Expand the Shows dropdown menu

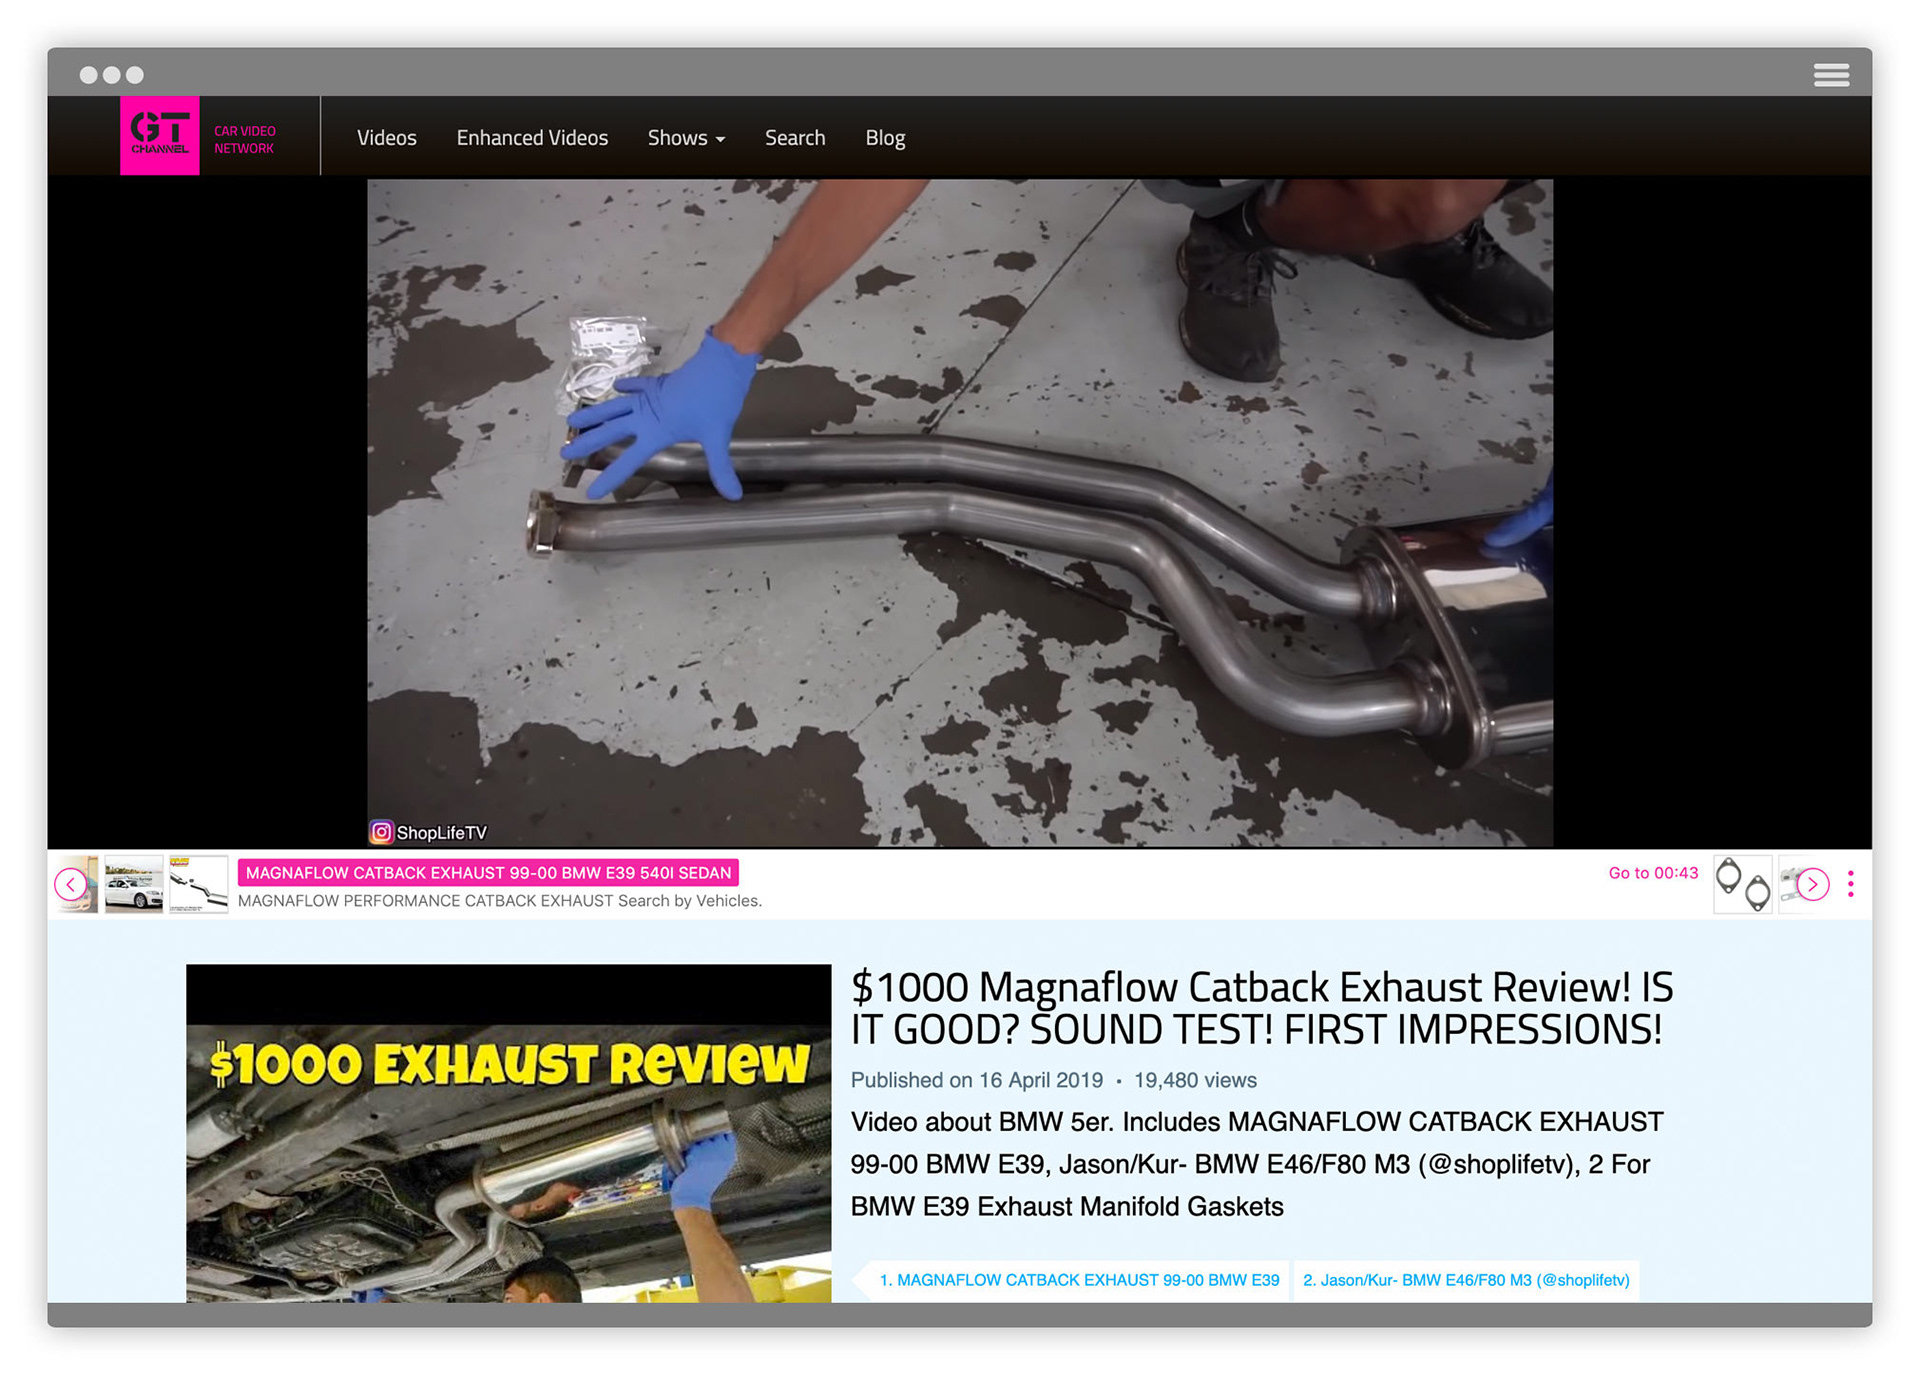tap(686, 138)
